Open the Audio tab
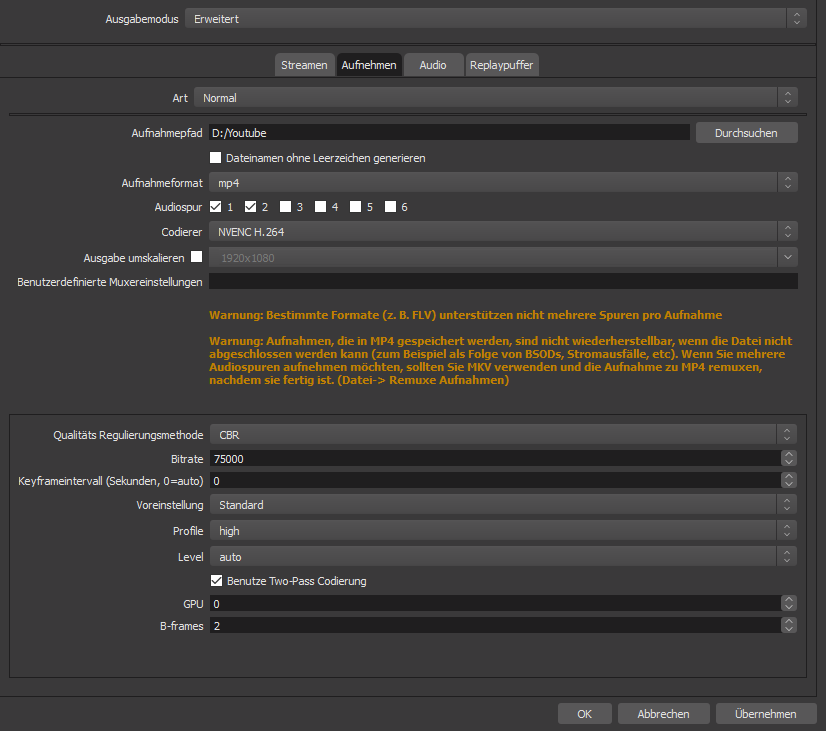826x731 pixels. pyautogui.click(x=433, y=65)
